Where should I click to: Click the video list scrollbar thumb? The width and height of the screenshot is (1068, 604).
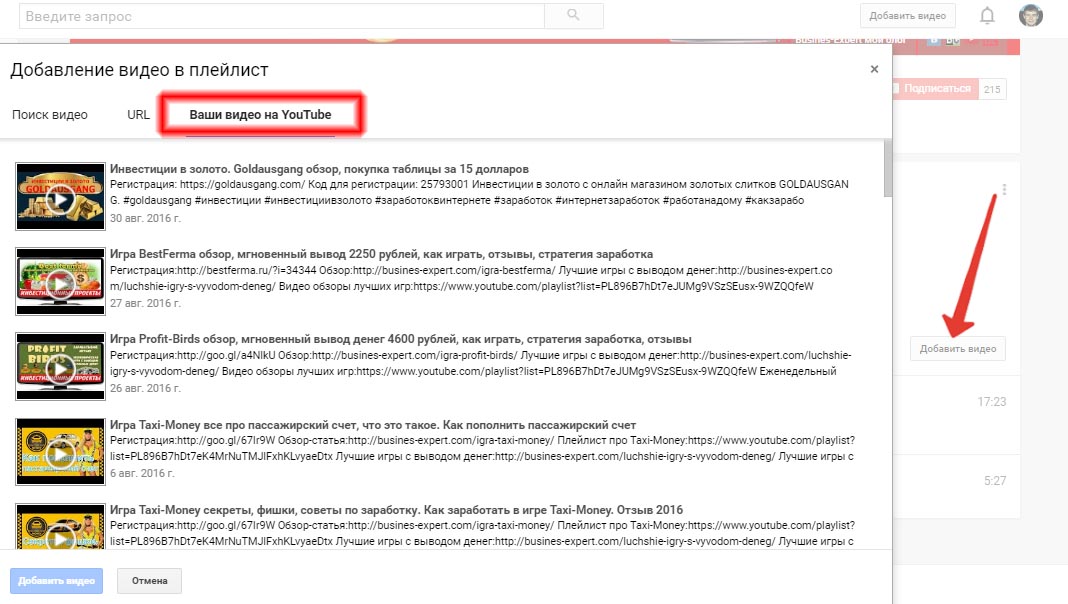coord(888,168)
